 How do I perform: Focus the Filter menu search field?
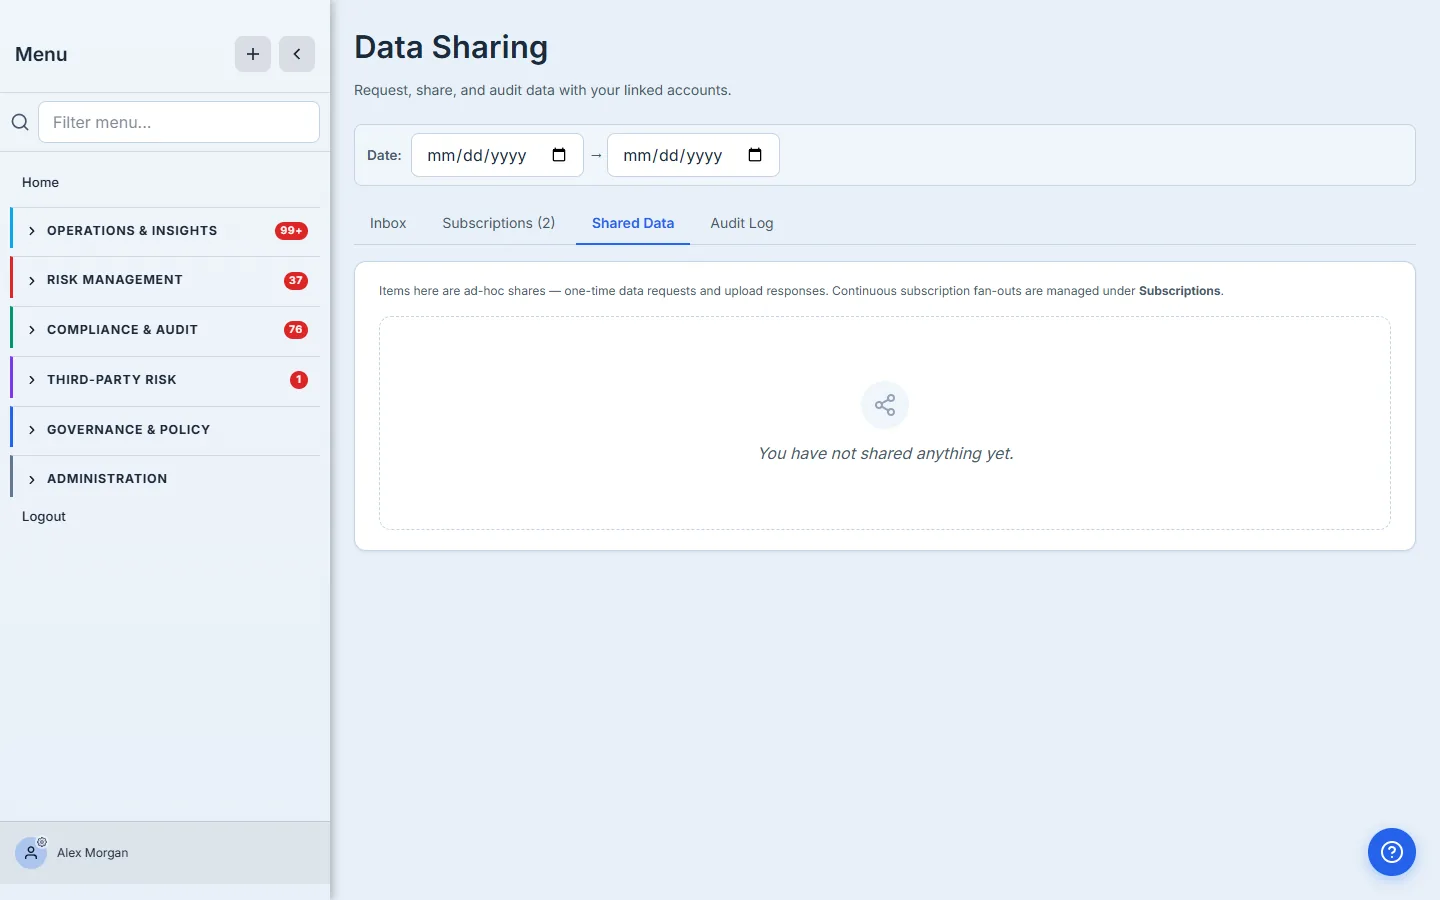[179, 122]
